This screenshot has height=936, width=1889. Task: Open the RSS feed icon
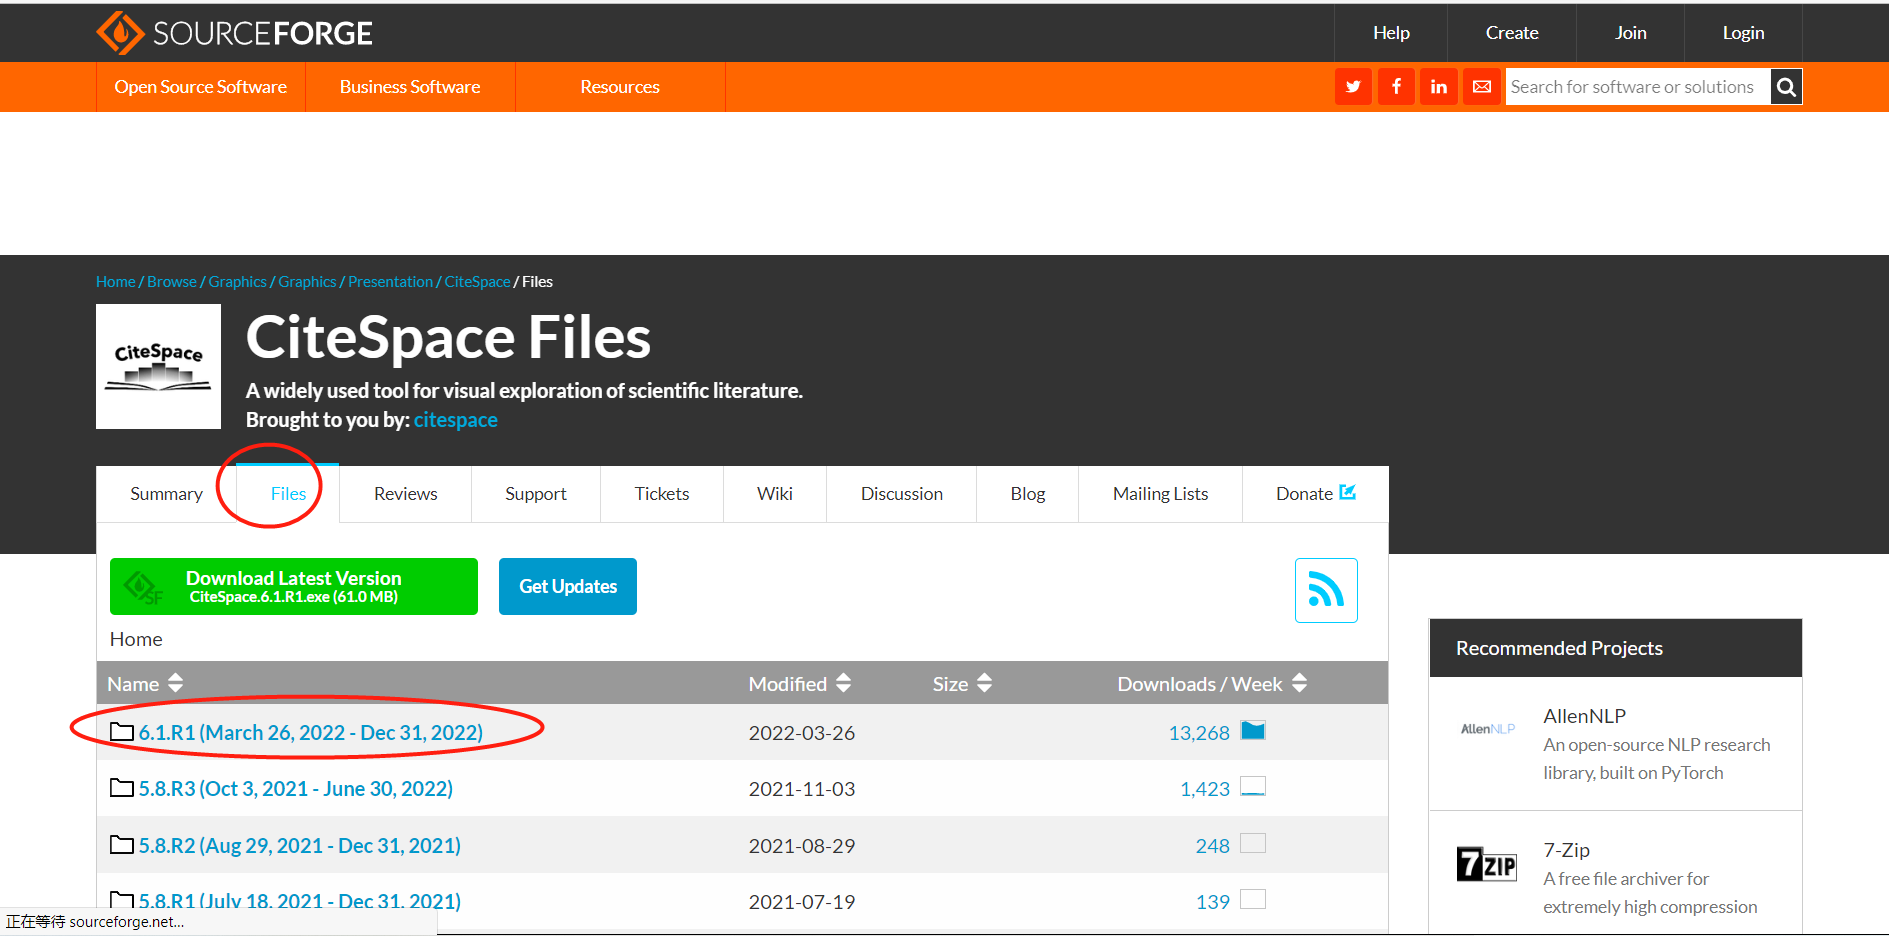click(1326, 590)
